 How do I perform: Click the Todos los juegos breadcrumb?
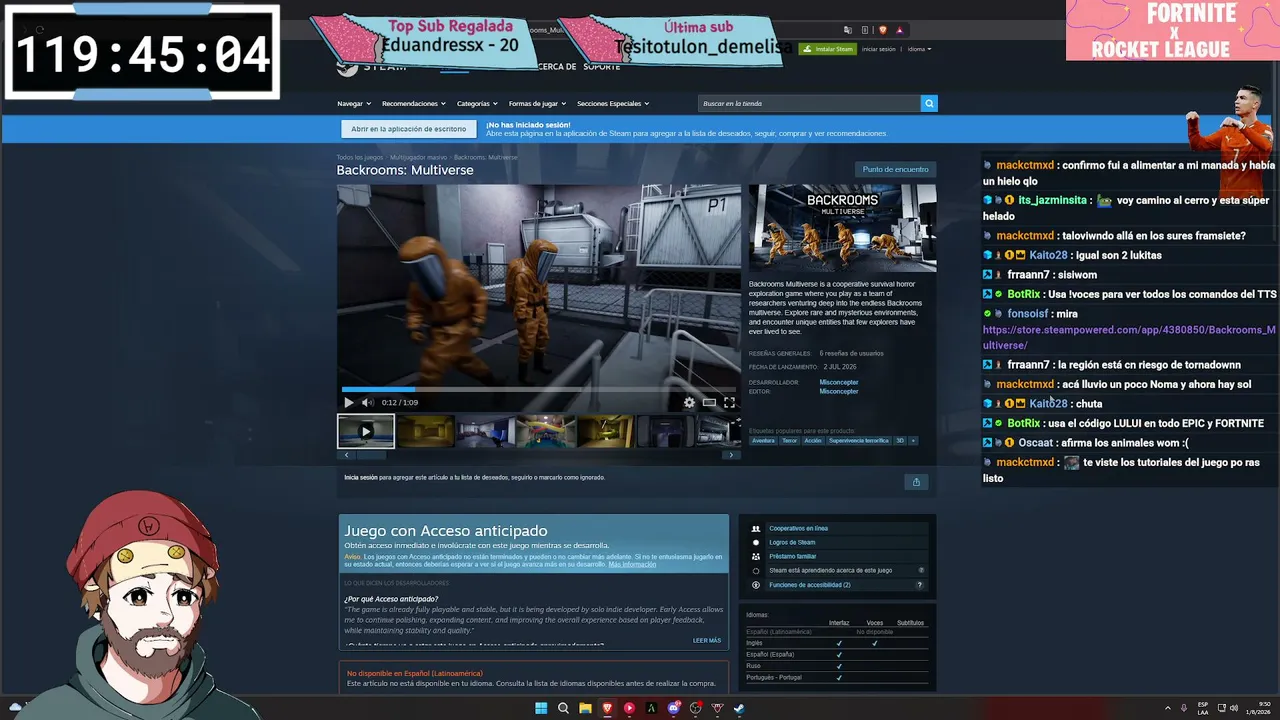tap(360, 157)
